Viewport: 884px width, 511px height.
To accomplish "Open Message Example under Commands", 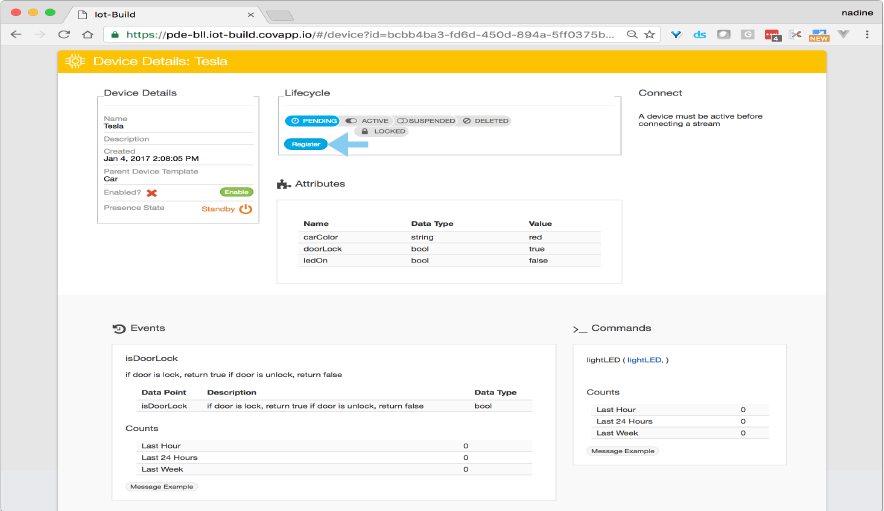I will [x=623, y=451].
